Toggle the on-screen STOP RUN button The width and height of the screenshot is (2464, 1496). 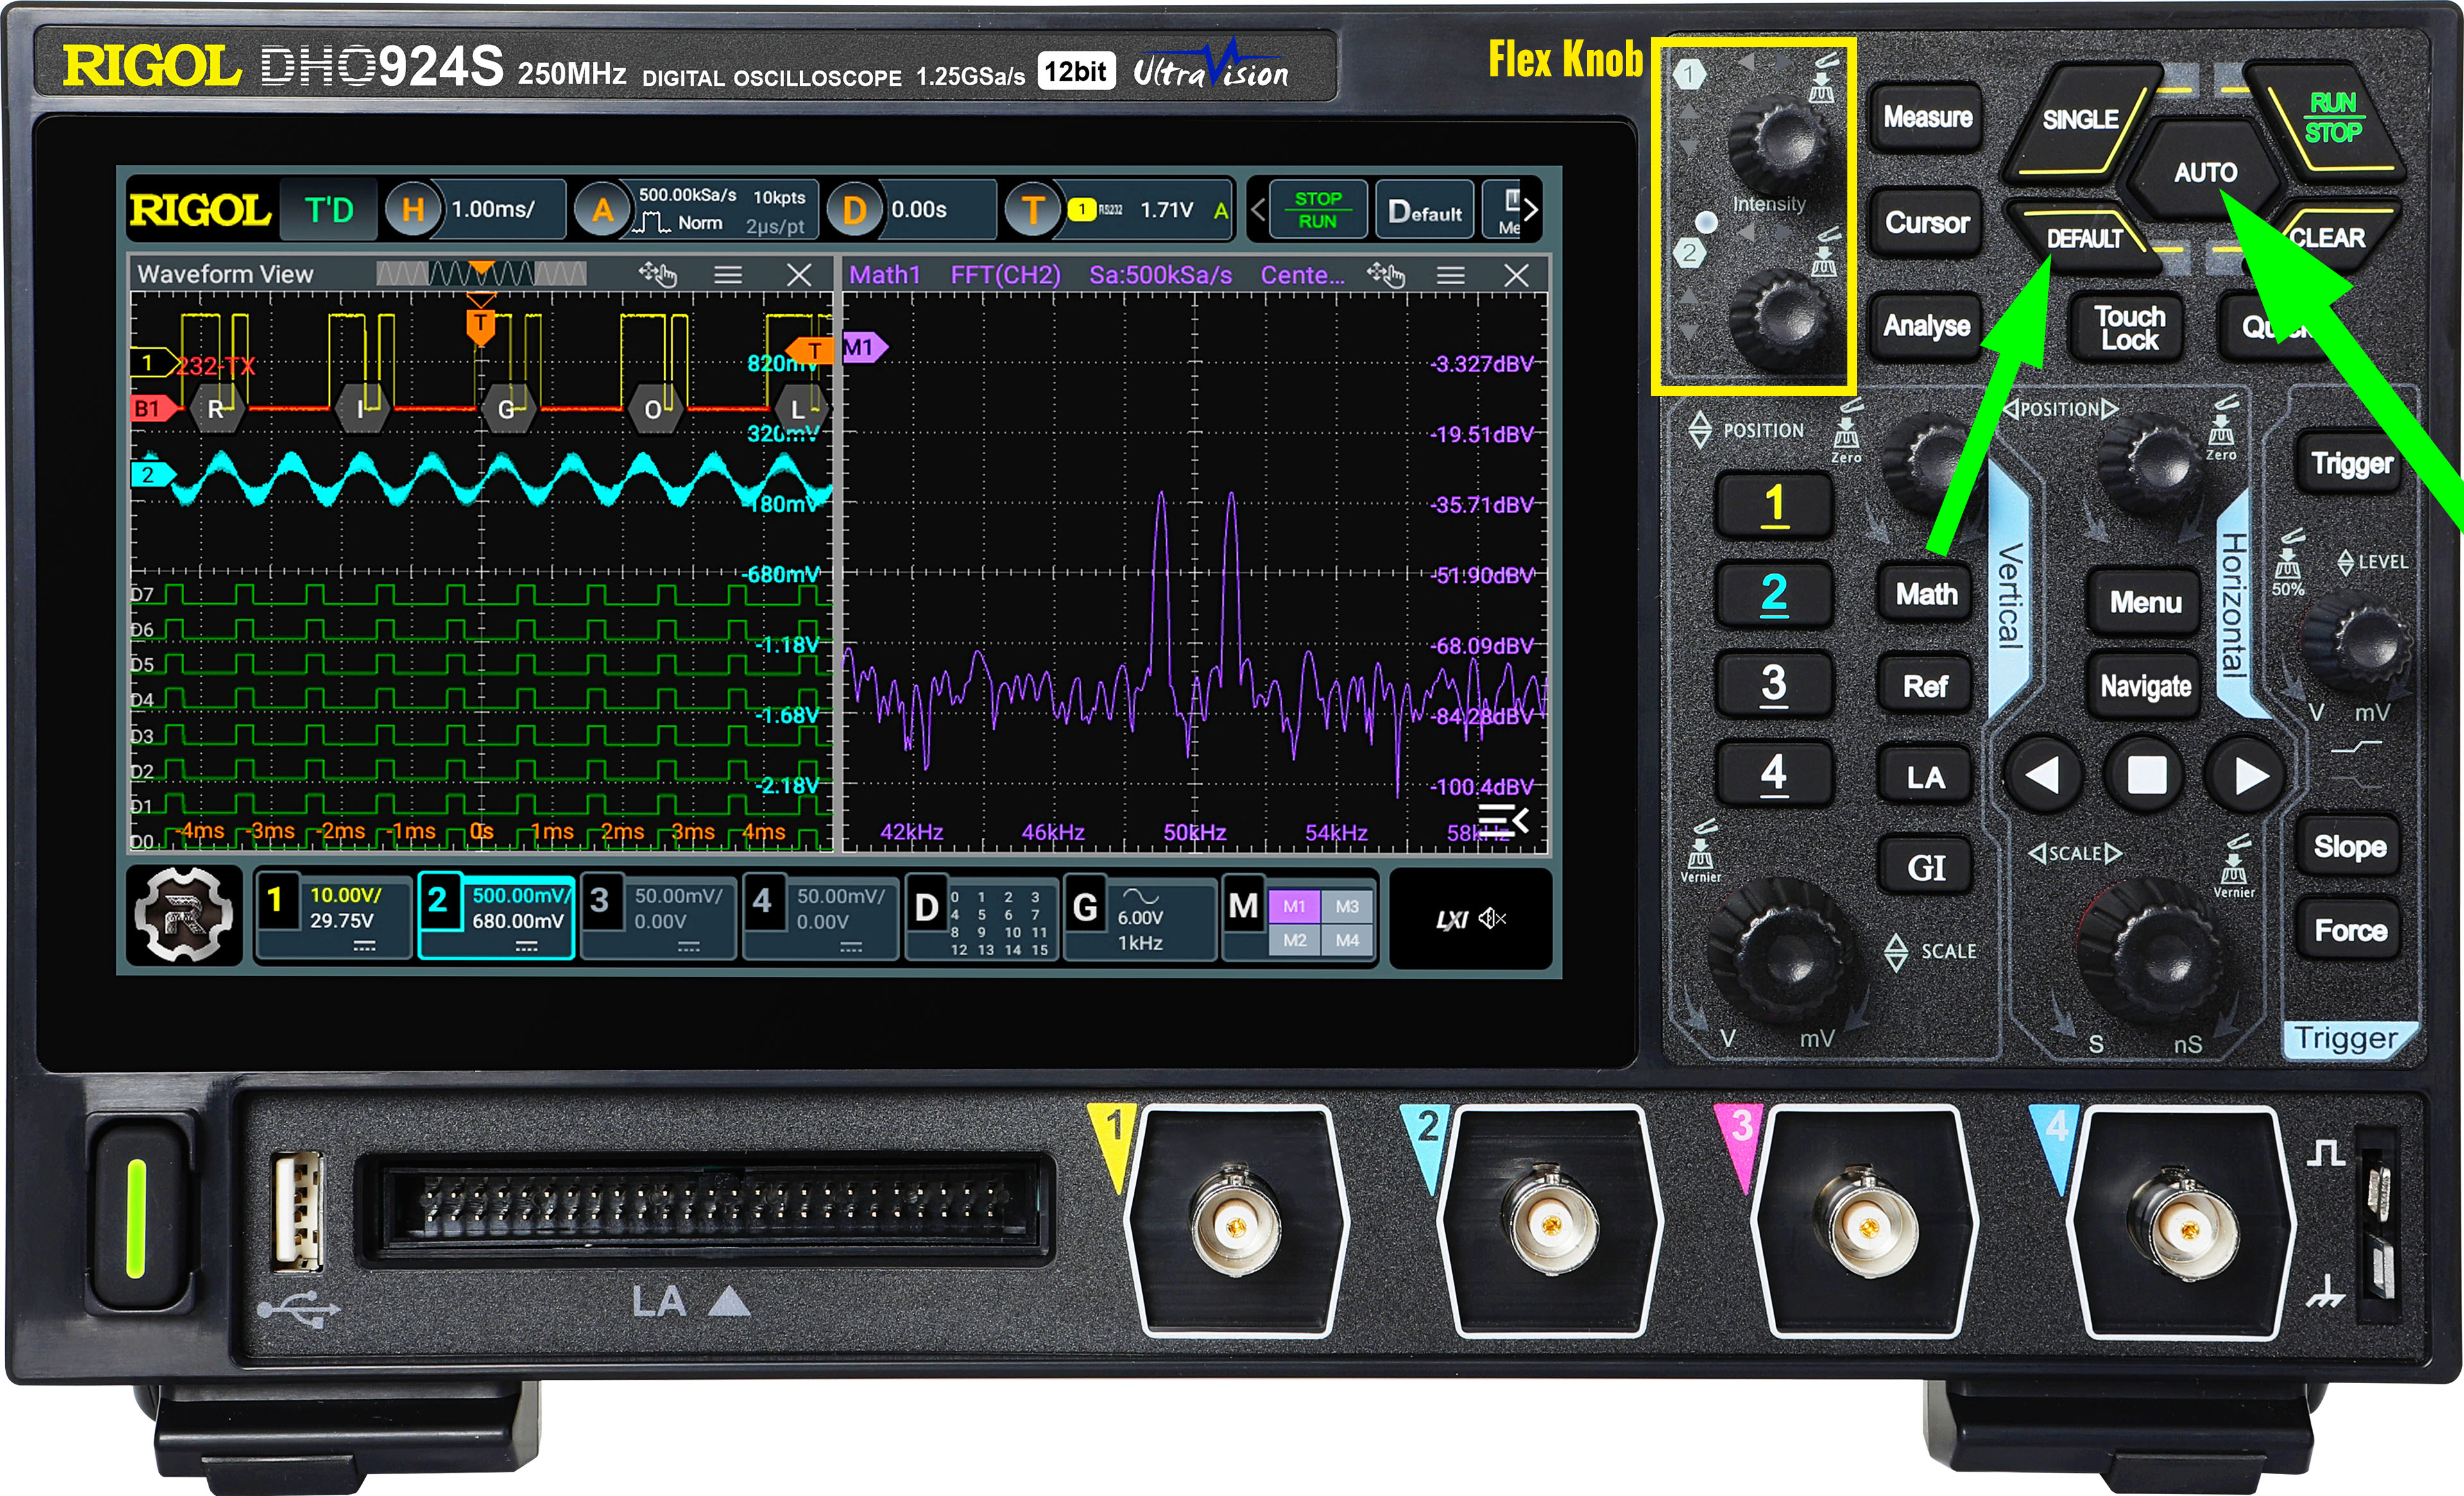pos(1317,210)
